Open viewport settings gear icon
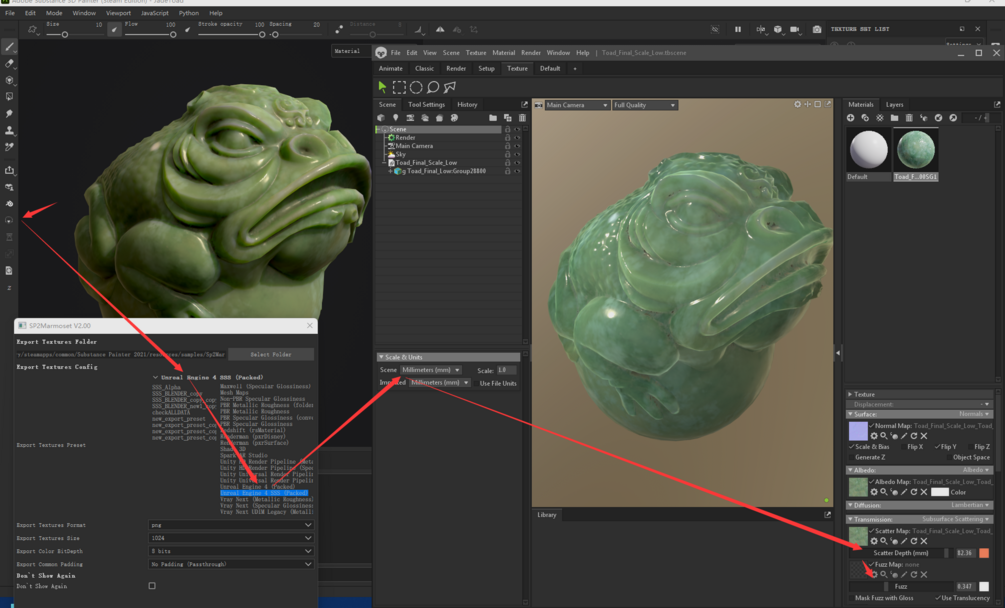 coord(797,104)
